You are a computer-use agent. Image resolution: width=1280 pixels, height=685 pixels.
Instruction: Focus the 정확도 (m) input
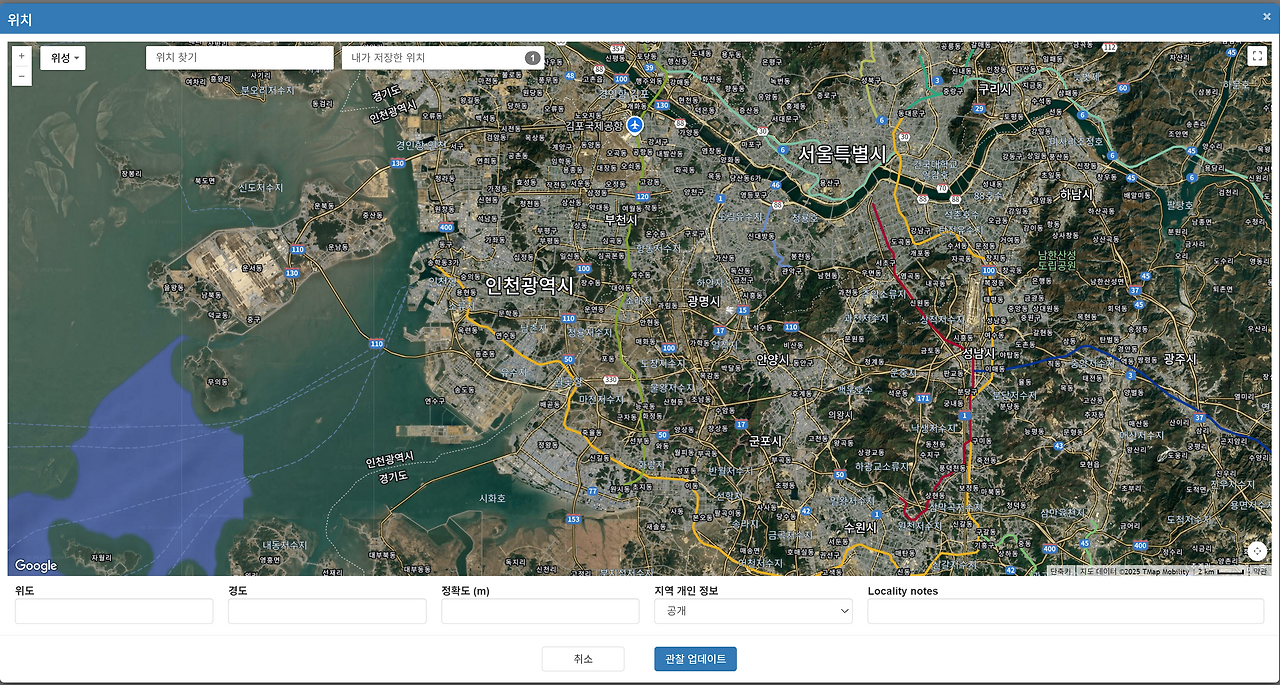click(x=540, y=611)
